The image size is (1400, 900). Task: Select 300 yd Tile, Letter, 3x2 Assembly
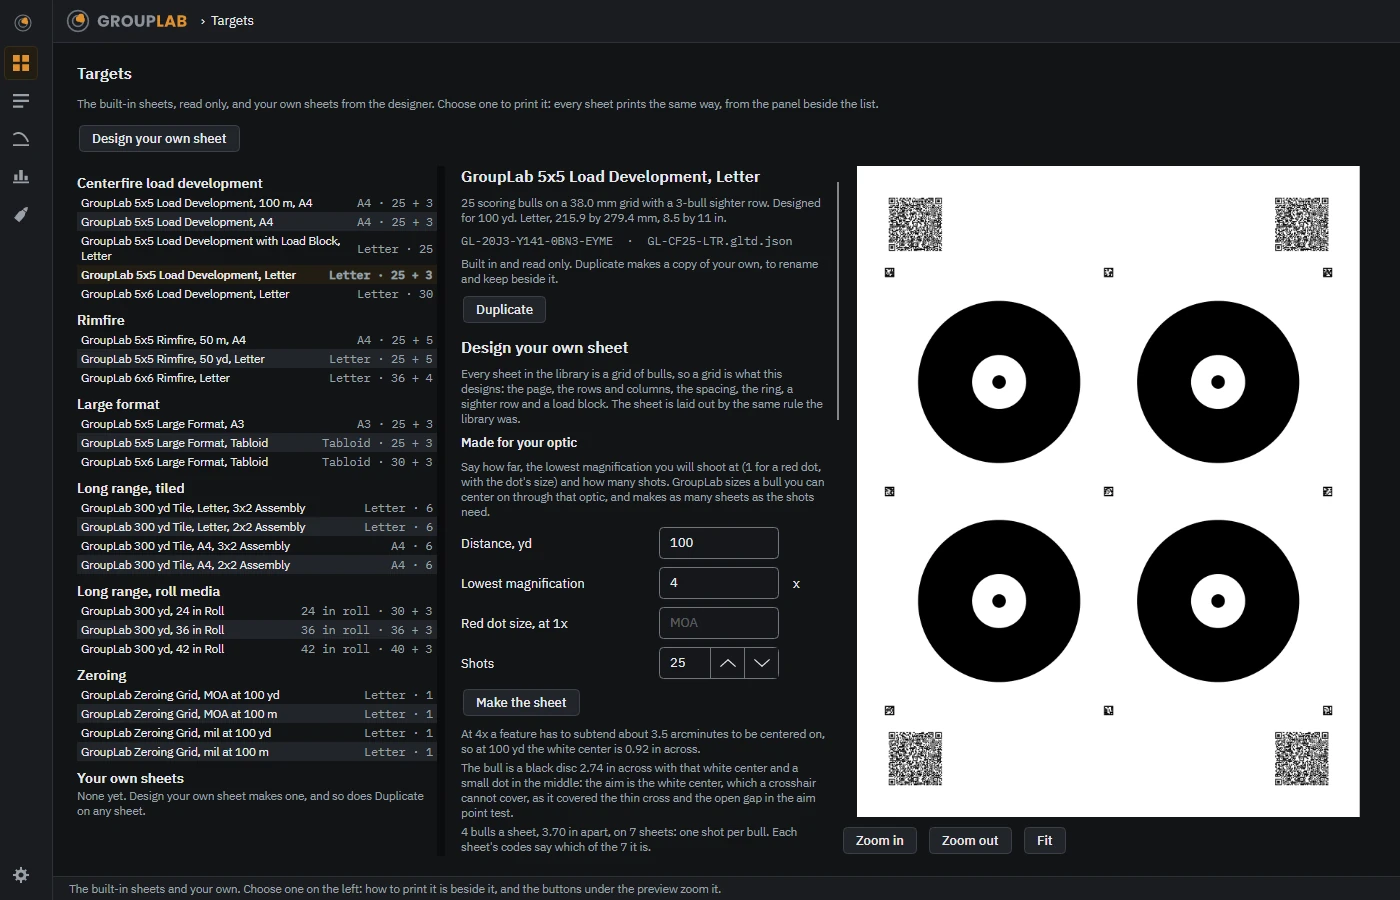click(257, 508)
